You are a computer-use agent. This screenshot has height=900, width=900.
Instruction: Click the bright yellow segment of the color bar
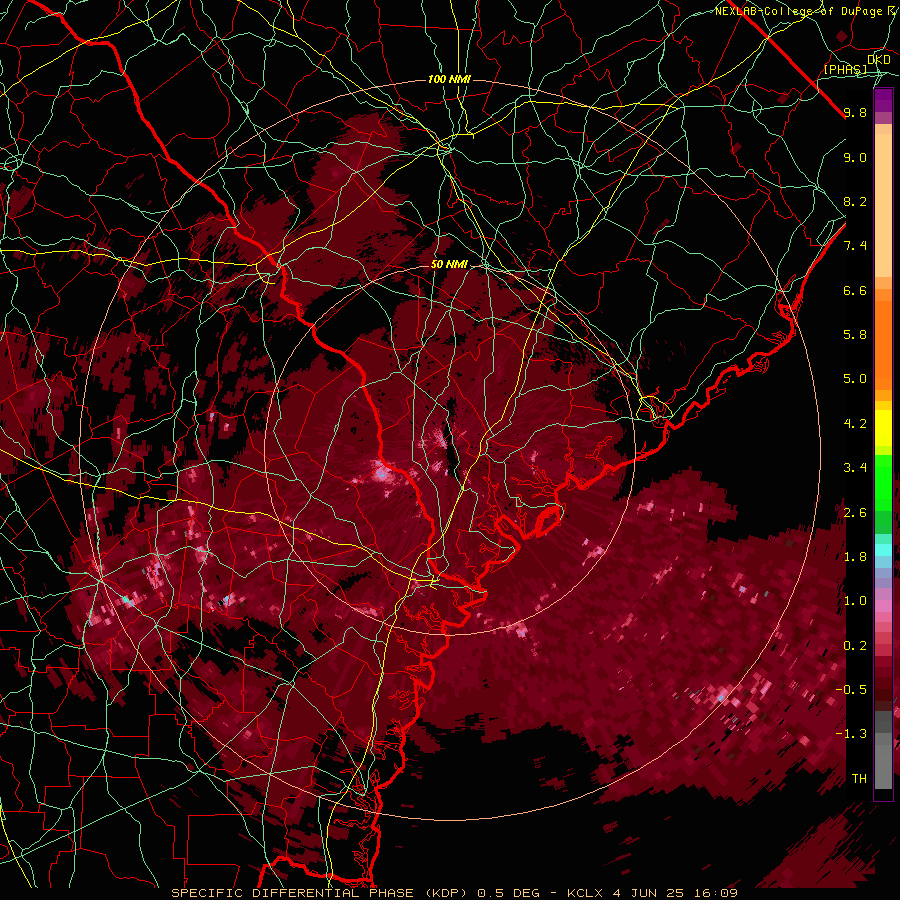tap(883, 428)
